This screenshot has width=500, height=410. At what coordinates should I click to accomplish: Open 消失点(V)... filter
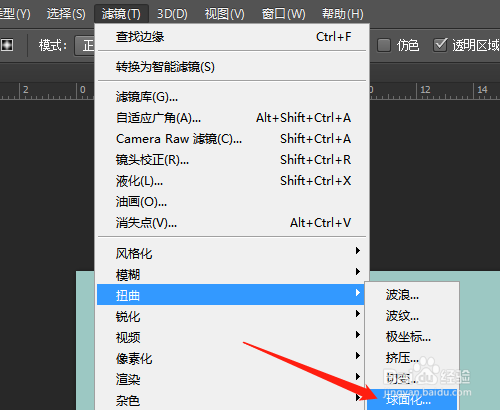[x=233, y=223]
